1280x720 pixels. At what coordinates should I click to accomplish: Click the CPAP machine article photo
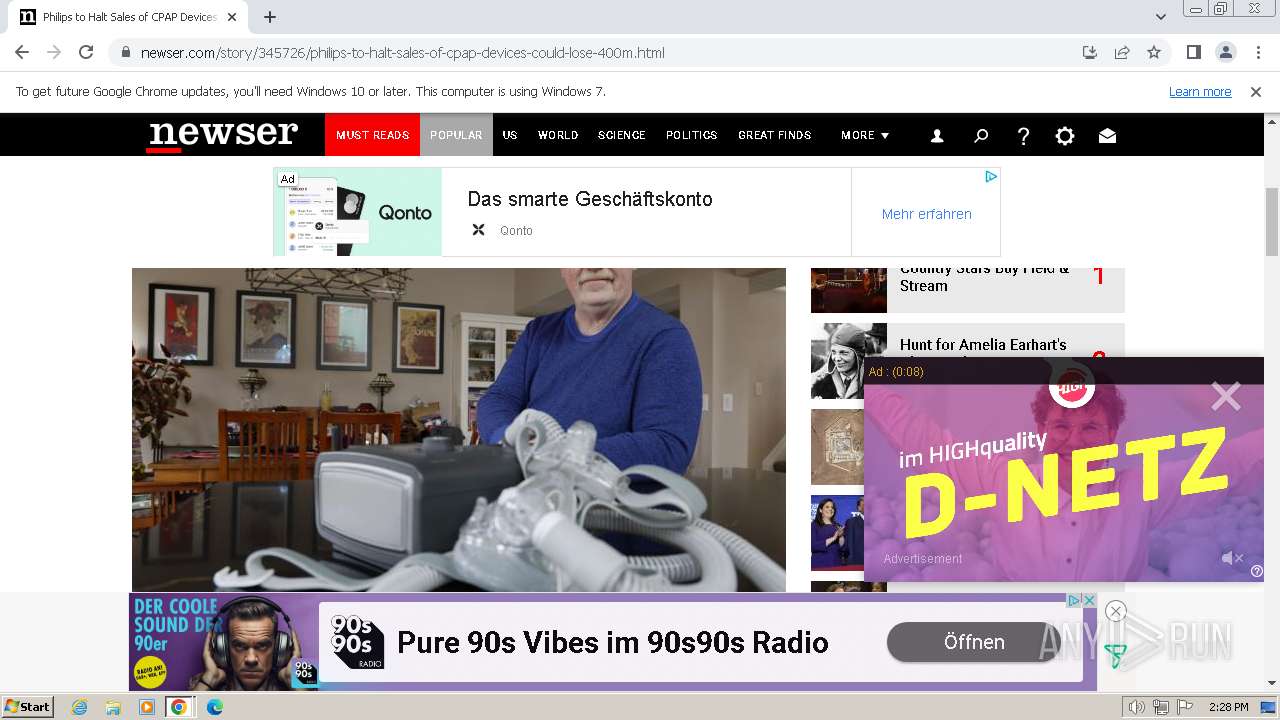point(459,430)
